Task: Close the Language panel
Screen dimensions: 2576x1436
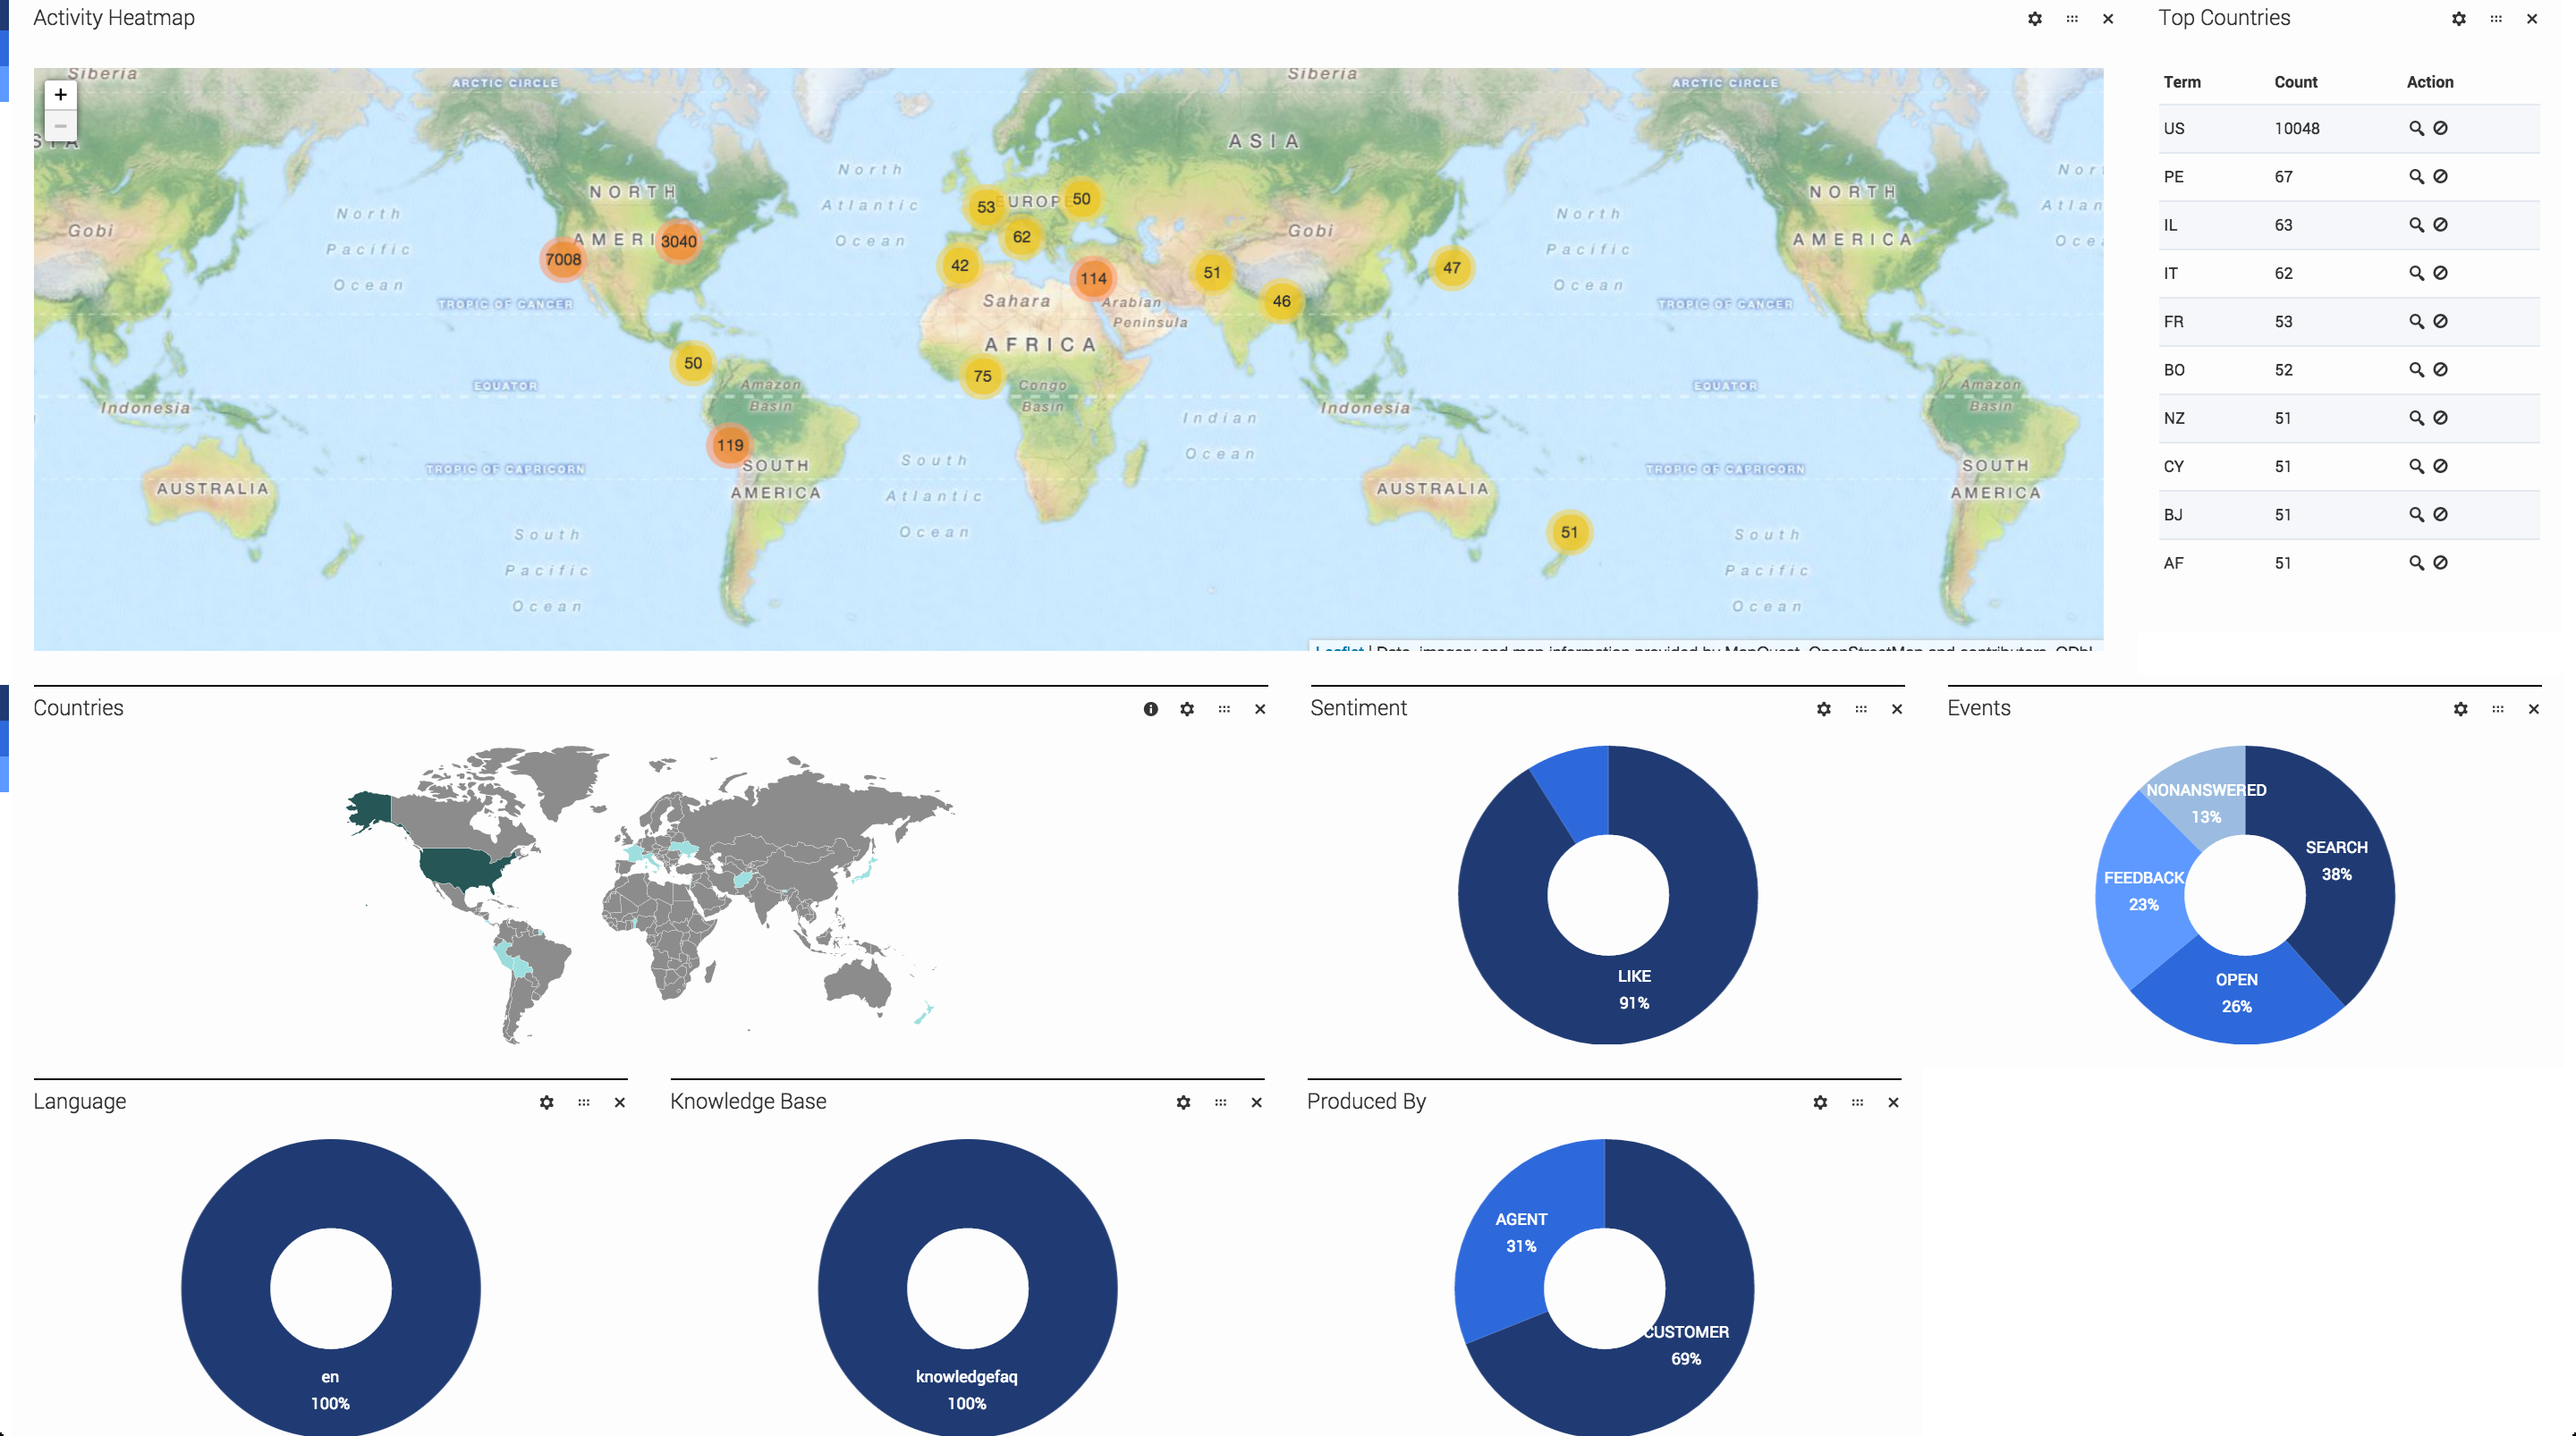Action: 620,1102
